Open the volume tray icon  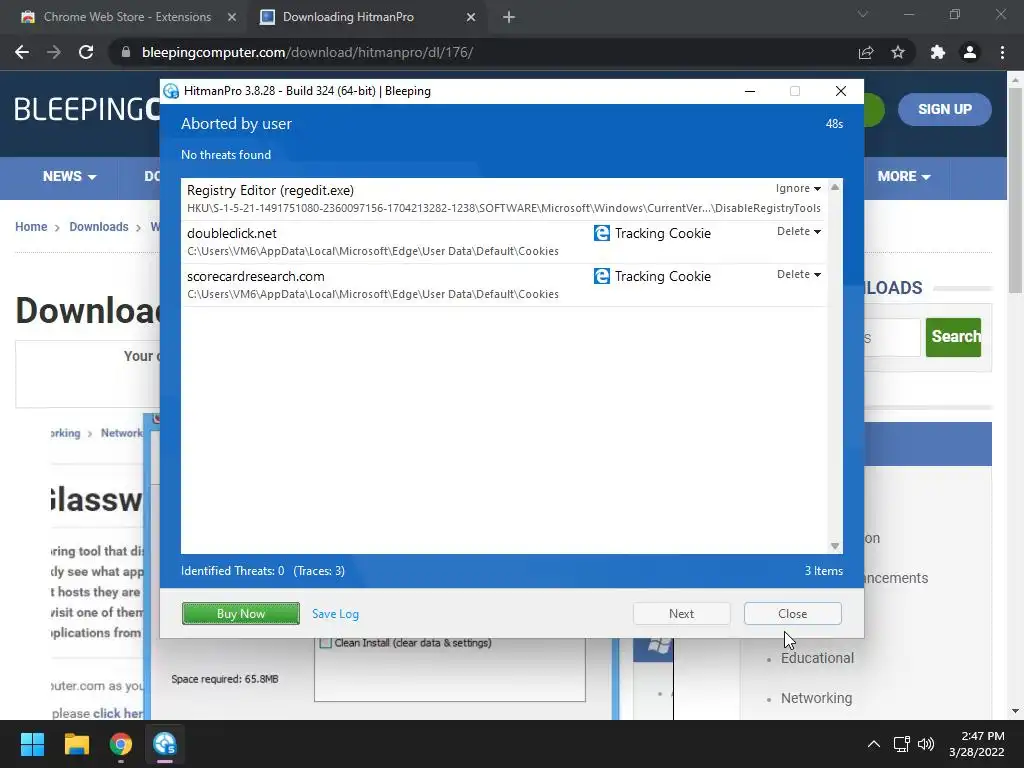point(926,744)
